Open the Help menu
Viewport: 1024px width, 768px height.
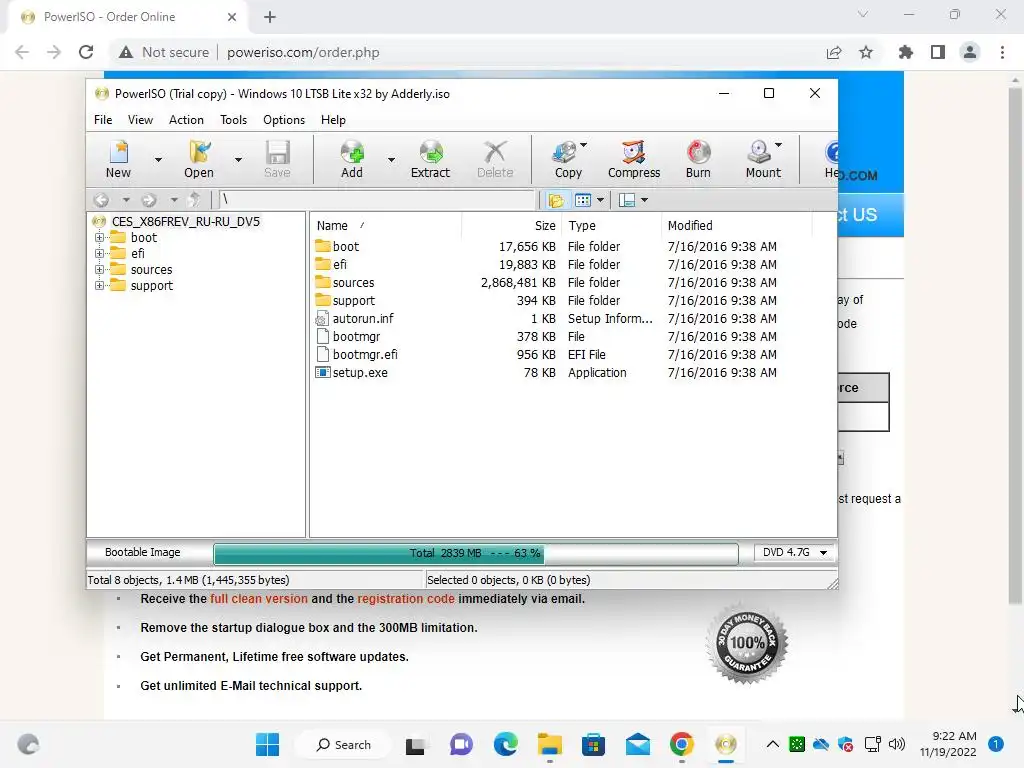coord(333,120)
